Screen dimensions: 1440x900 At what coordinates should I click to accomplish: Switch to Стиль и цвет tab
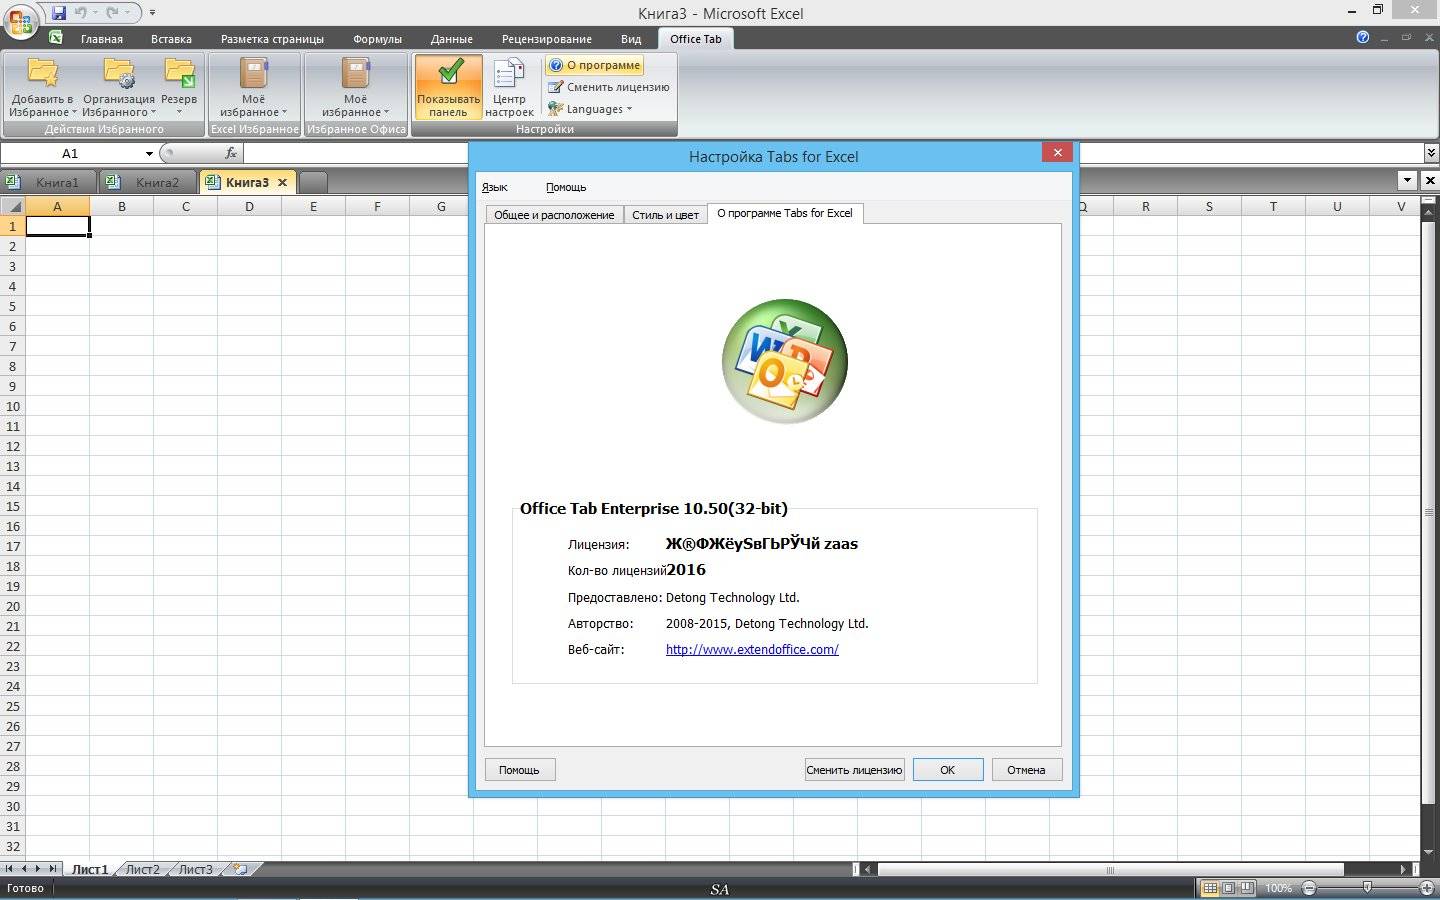665,215
